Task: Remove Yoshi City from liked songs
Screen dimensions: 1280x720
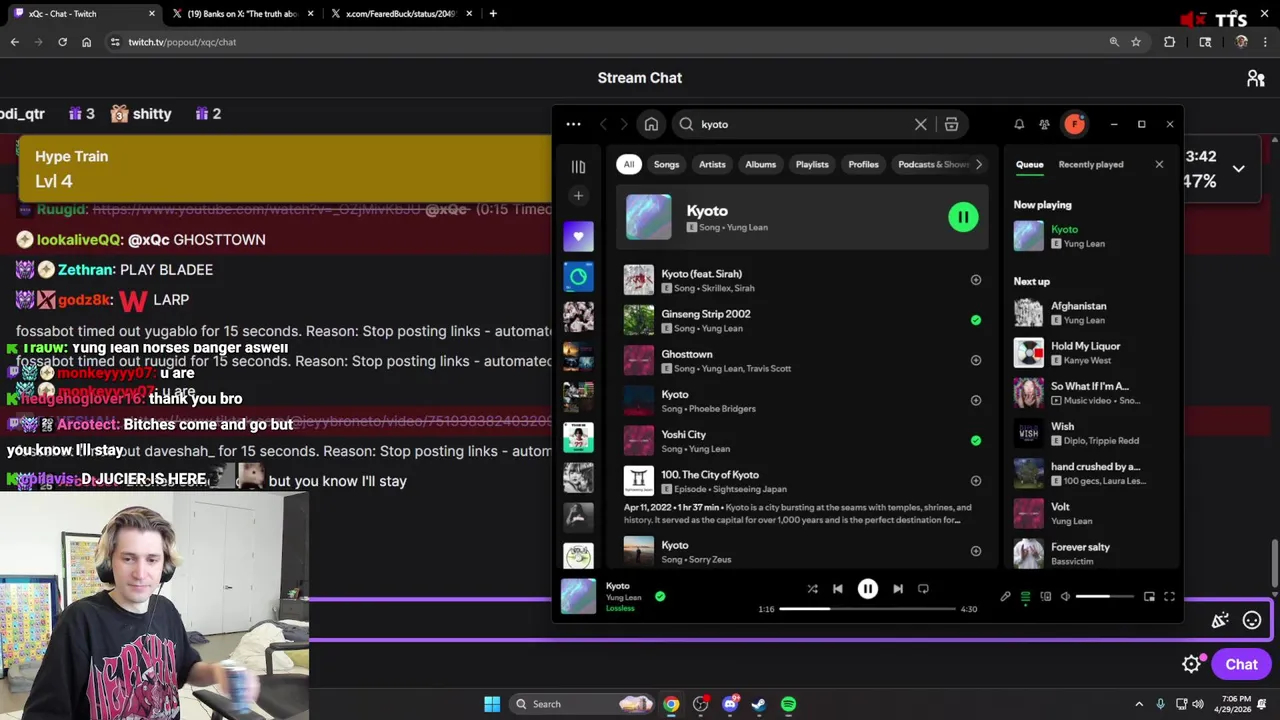Action: [x=976, y=440]
